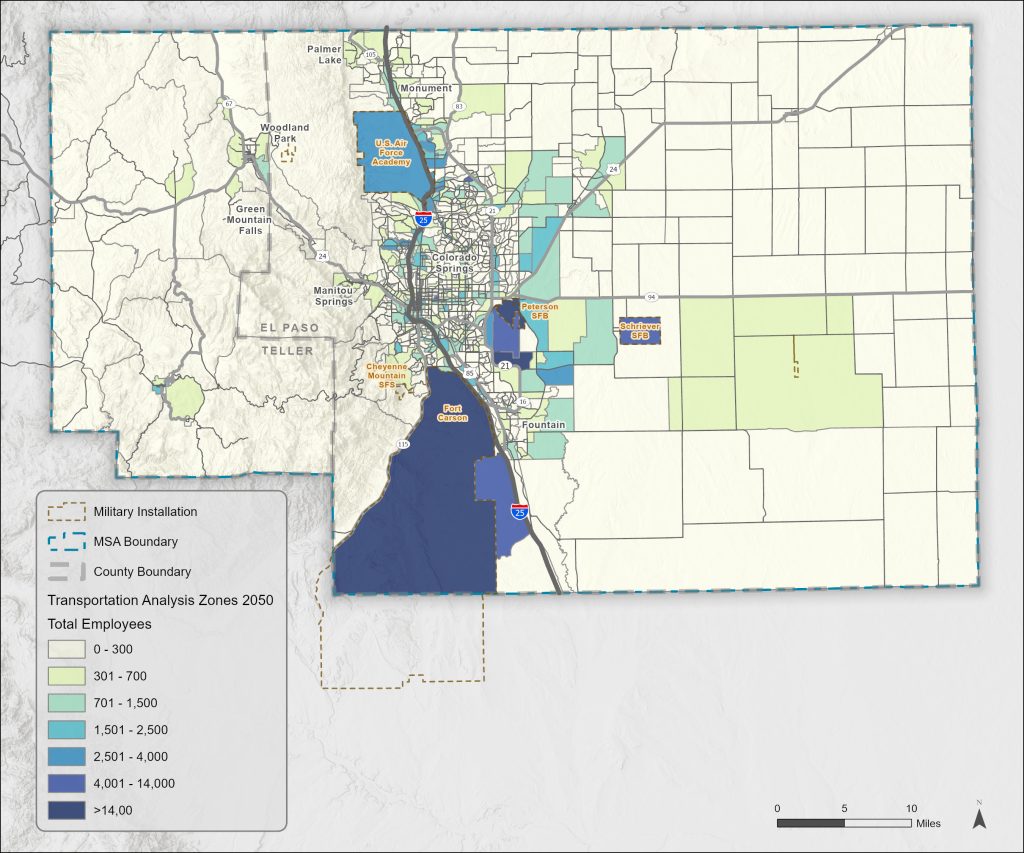Image resolution: width=1024 pixels, height=853 pixels.
Task: Select the 301 - 700 legend color swatch
Action: coord(67,676)
